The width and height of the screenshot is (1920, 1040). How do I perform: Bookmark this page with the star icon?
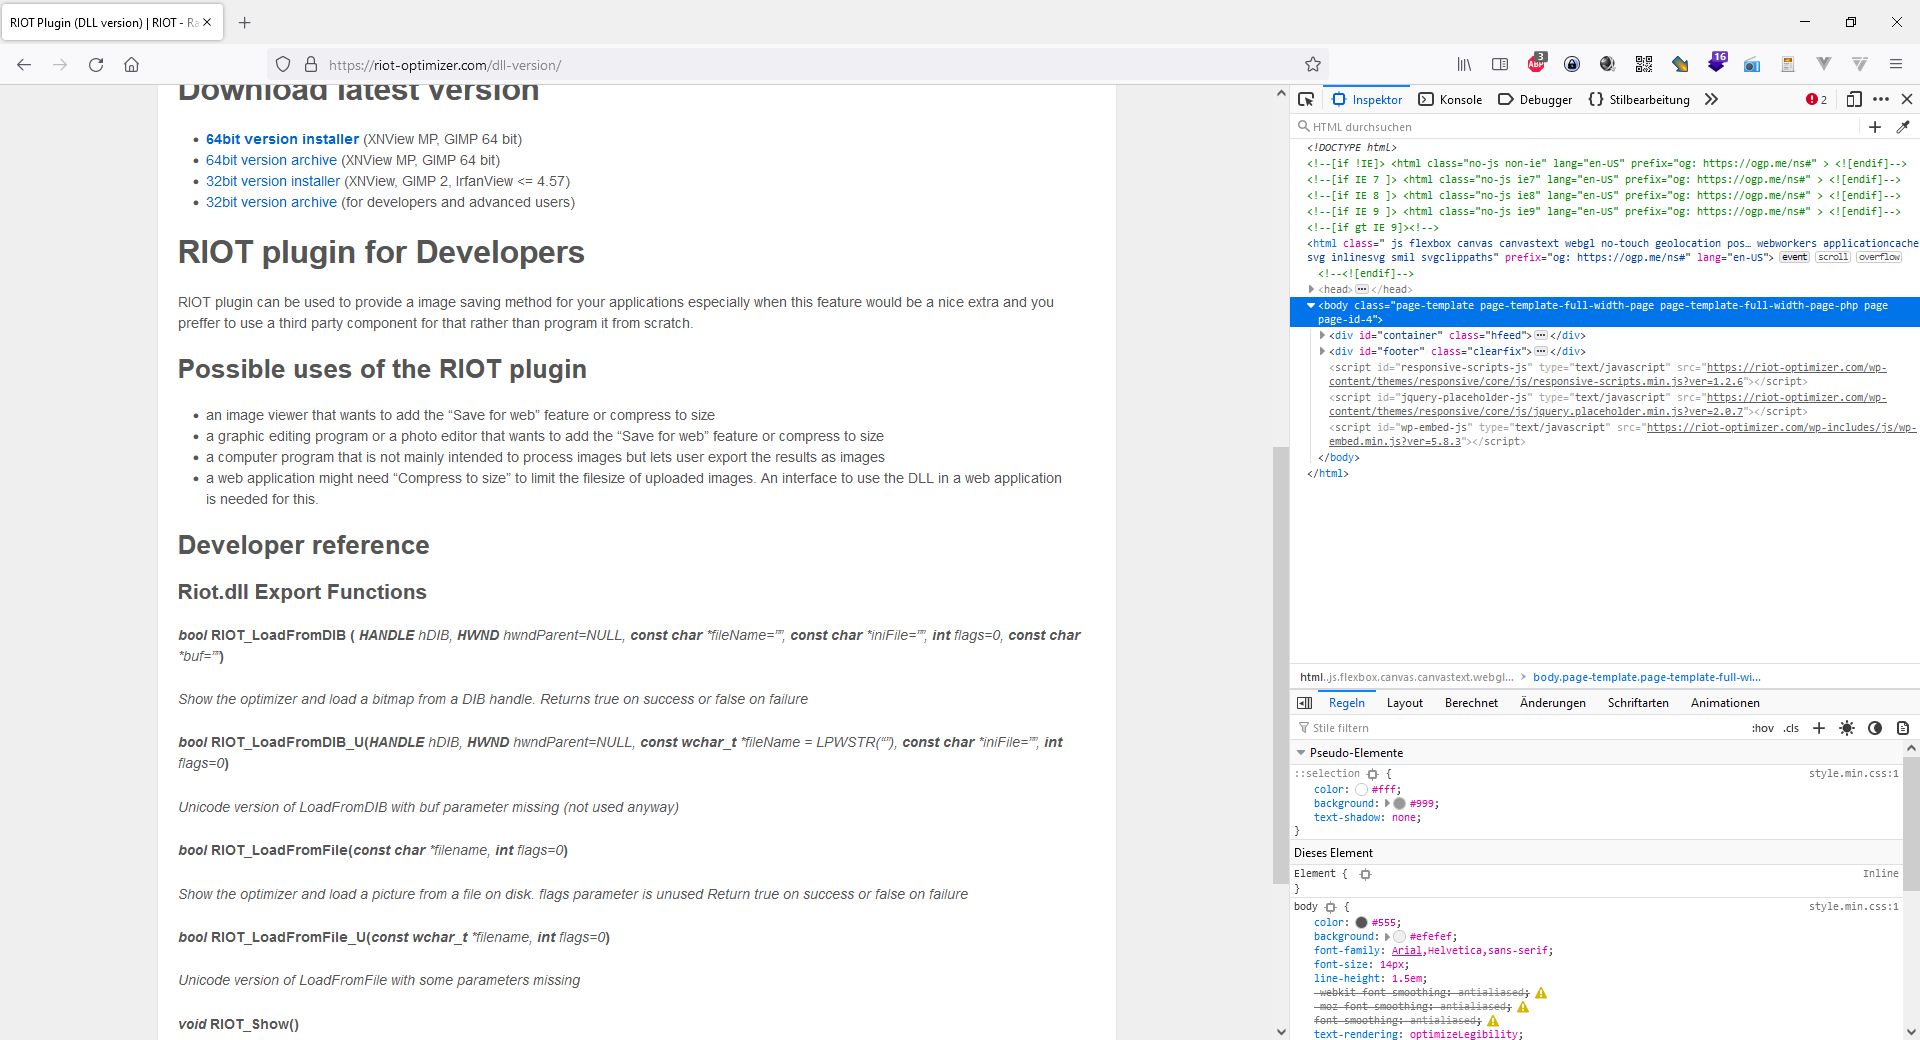tap(1313, 65)
